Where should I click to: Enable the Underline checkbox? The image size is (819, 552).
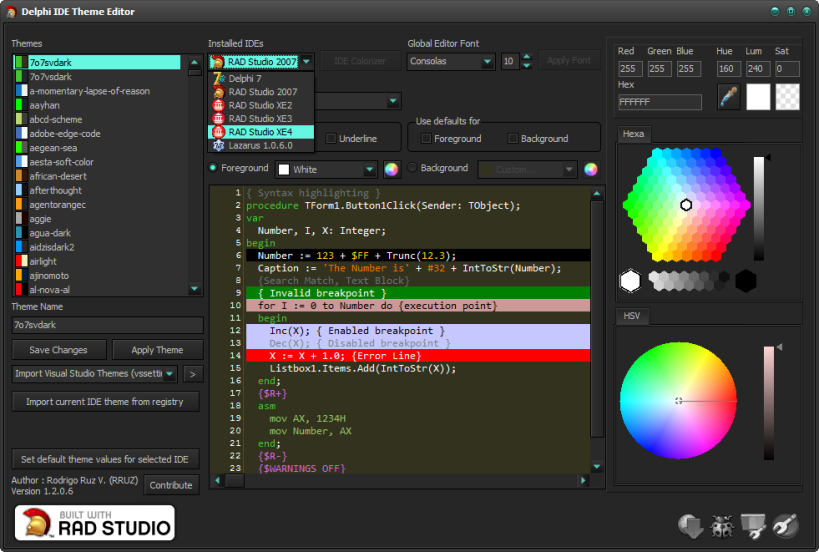coord(330,139)
